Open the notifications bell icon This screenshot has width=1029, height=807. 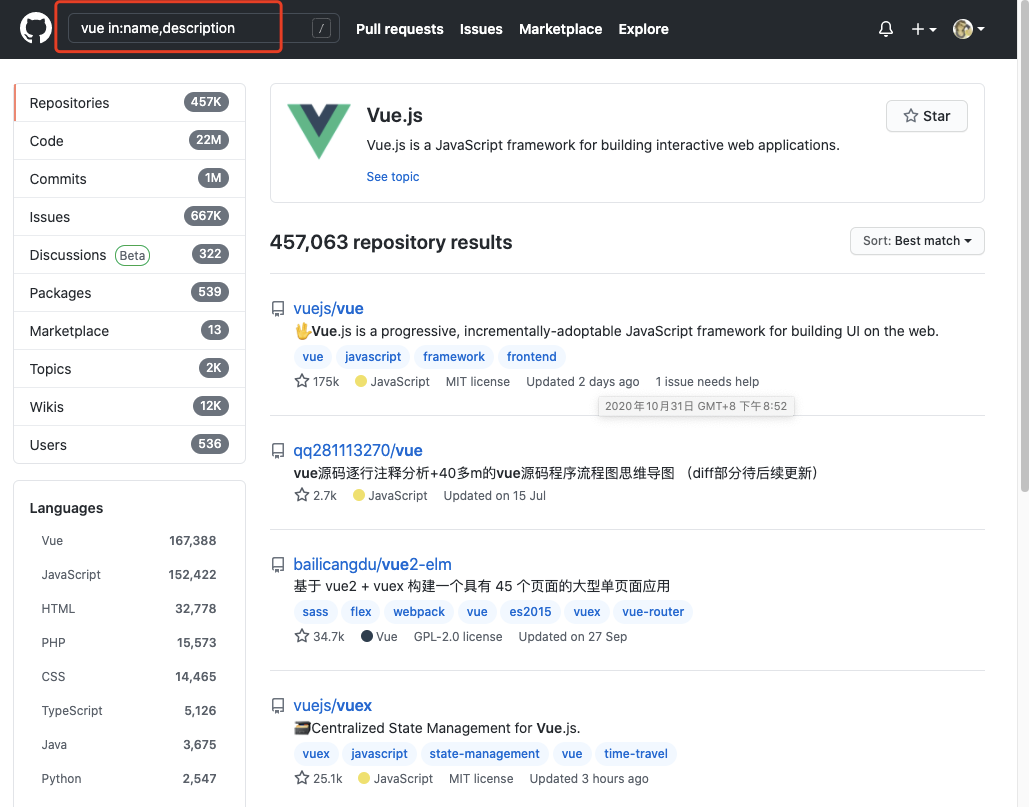pyautogui.click(x=885, y=29)
